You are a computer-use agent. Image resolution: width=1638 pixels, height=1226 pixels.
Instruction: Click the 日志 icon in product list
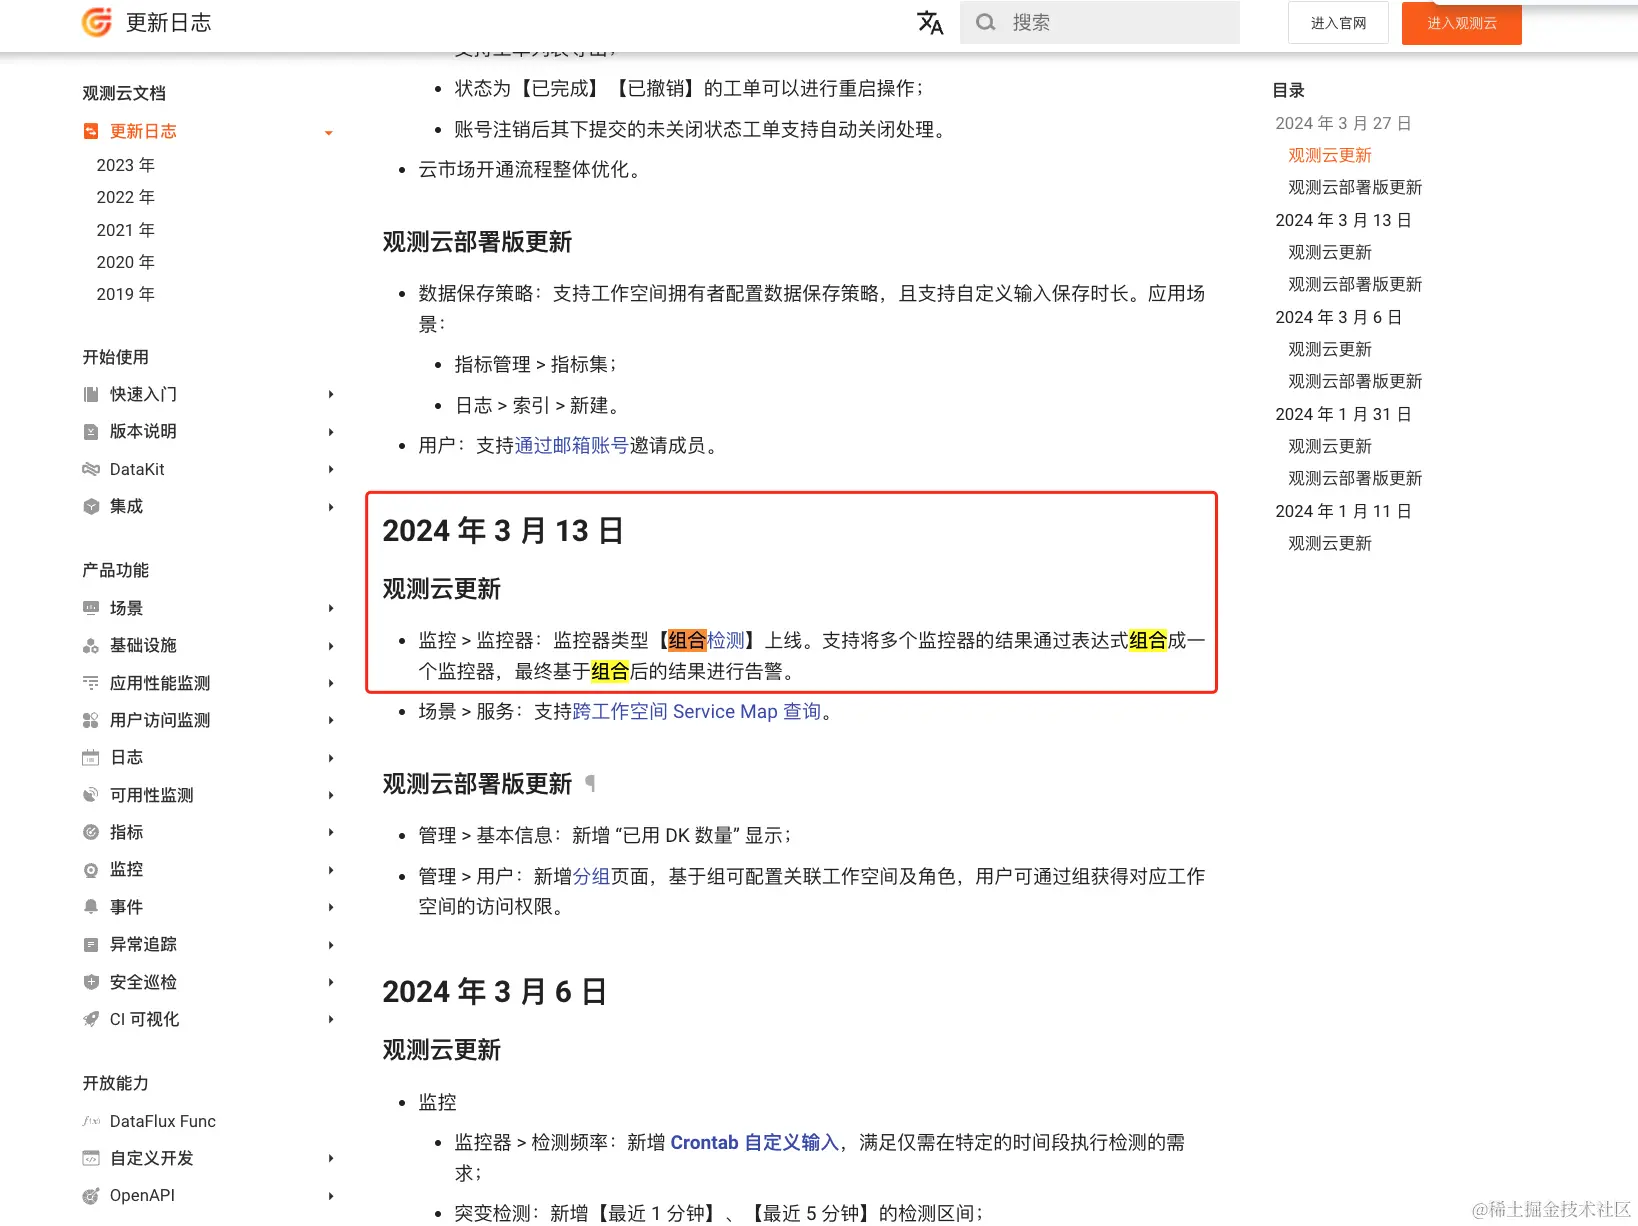(91, 757)
